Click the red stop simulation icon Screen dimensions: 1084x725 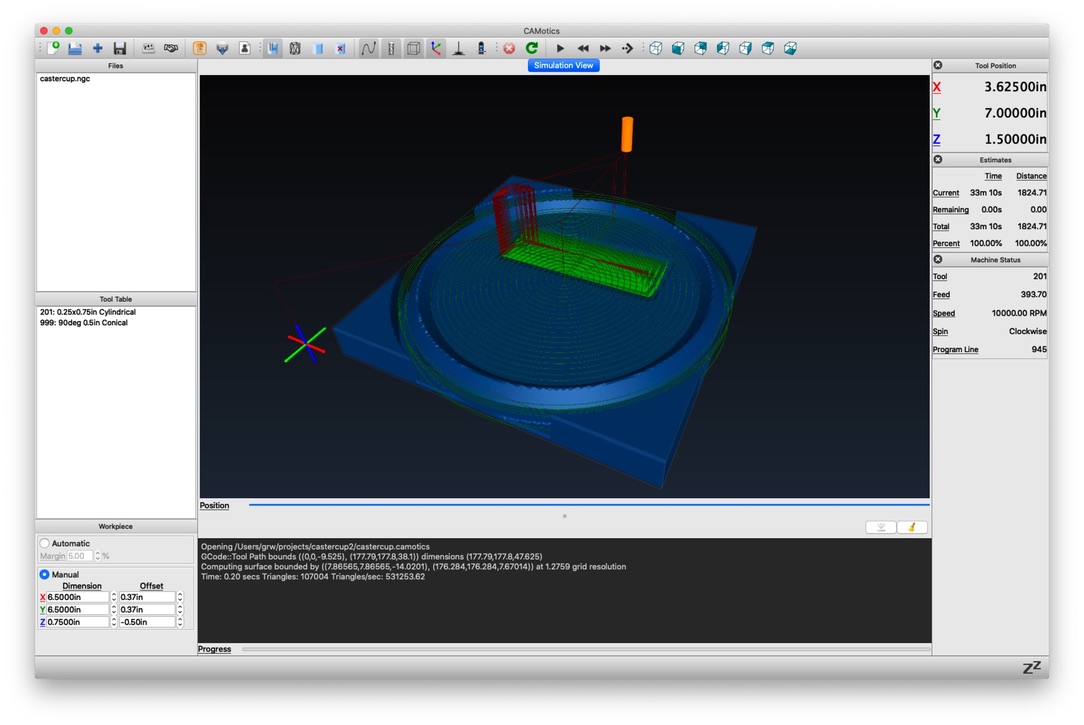[x=510, y=48]
